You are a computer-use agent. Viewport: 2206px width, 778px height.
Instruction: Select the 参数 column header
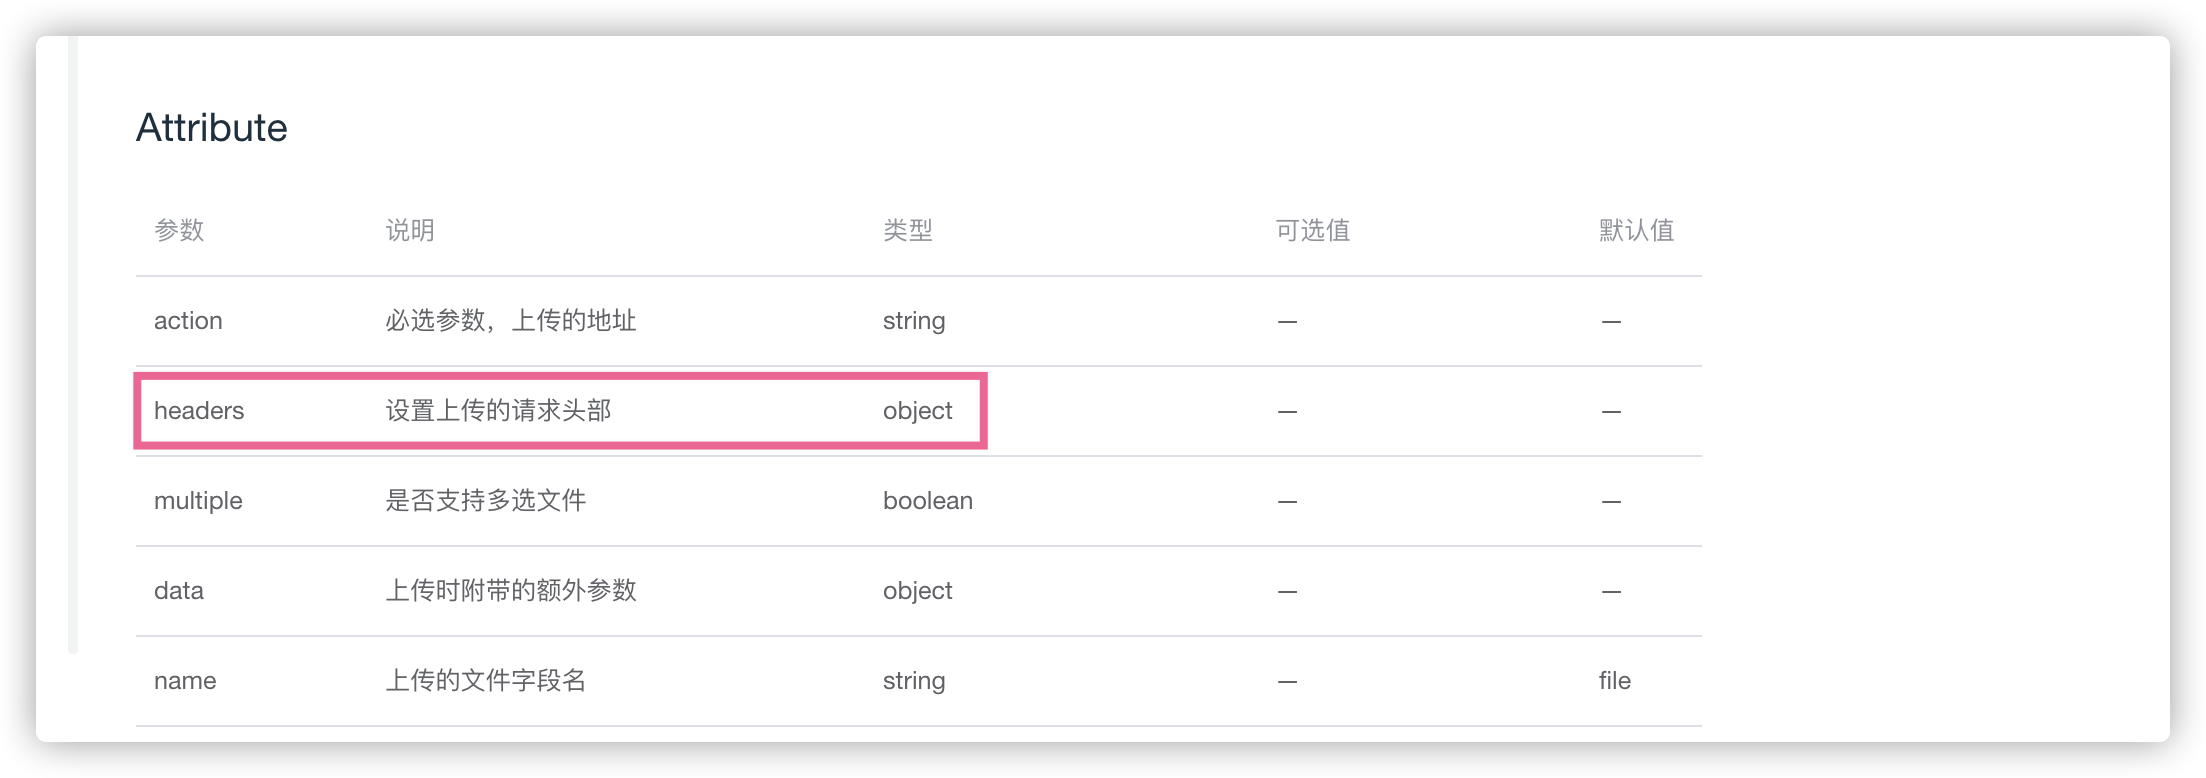point(179,230)
